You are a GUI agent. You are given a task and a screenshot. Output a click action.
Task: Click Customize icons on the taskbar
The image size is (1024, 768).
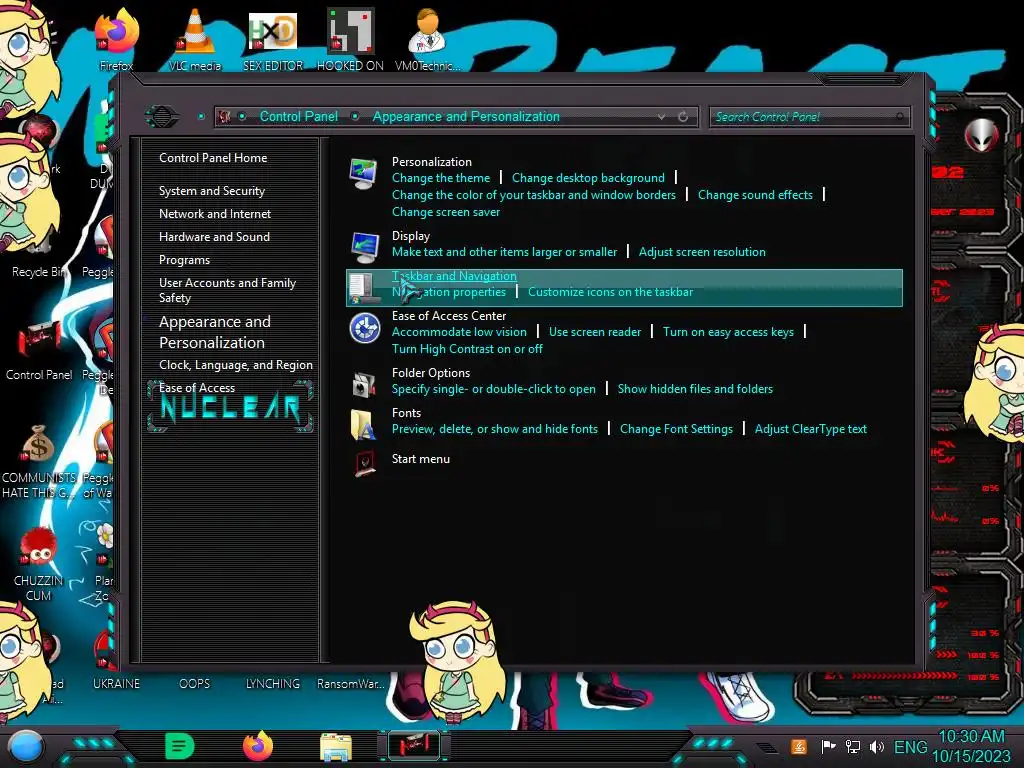[610, 292]
